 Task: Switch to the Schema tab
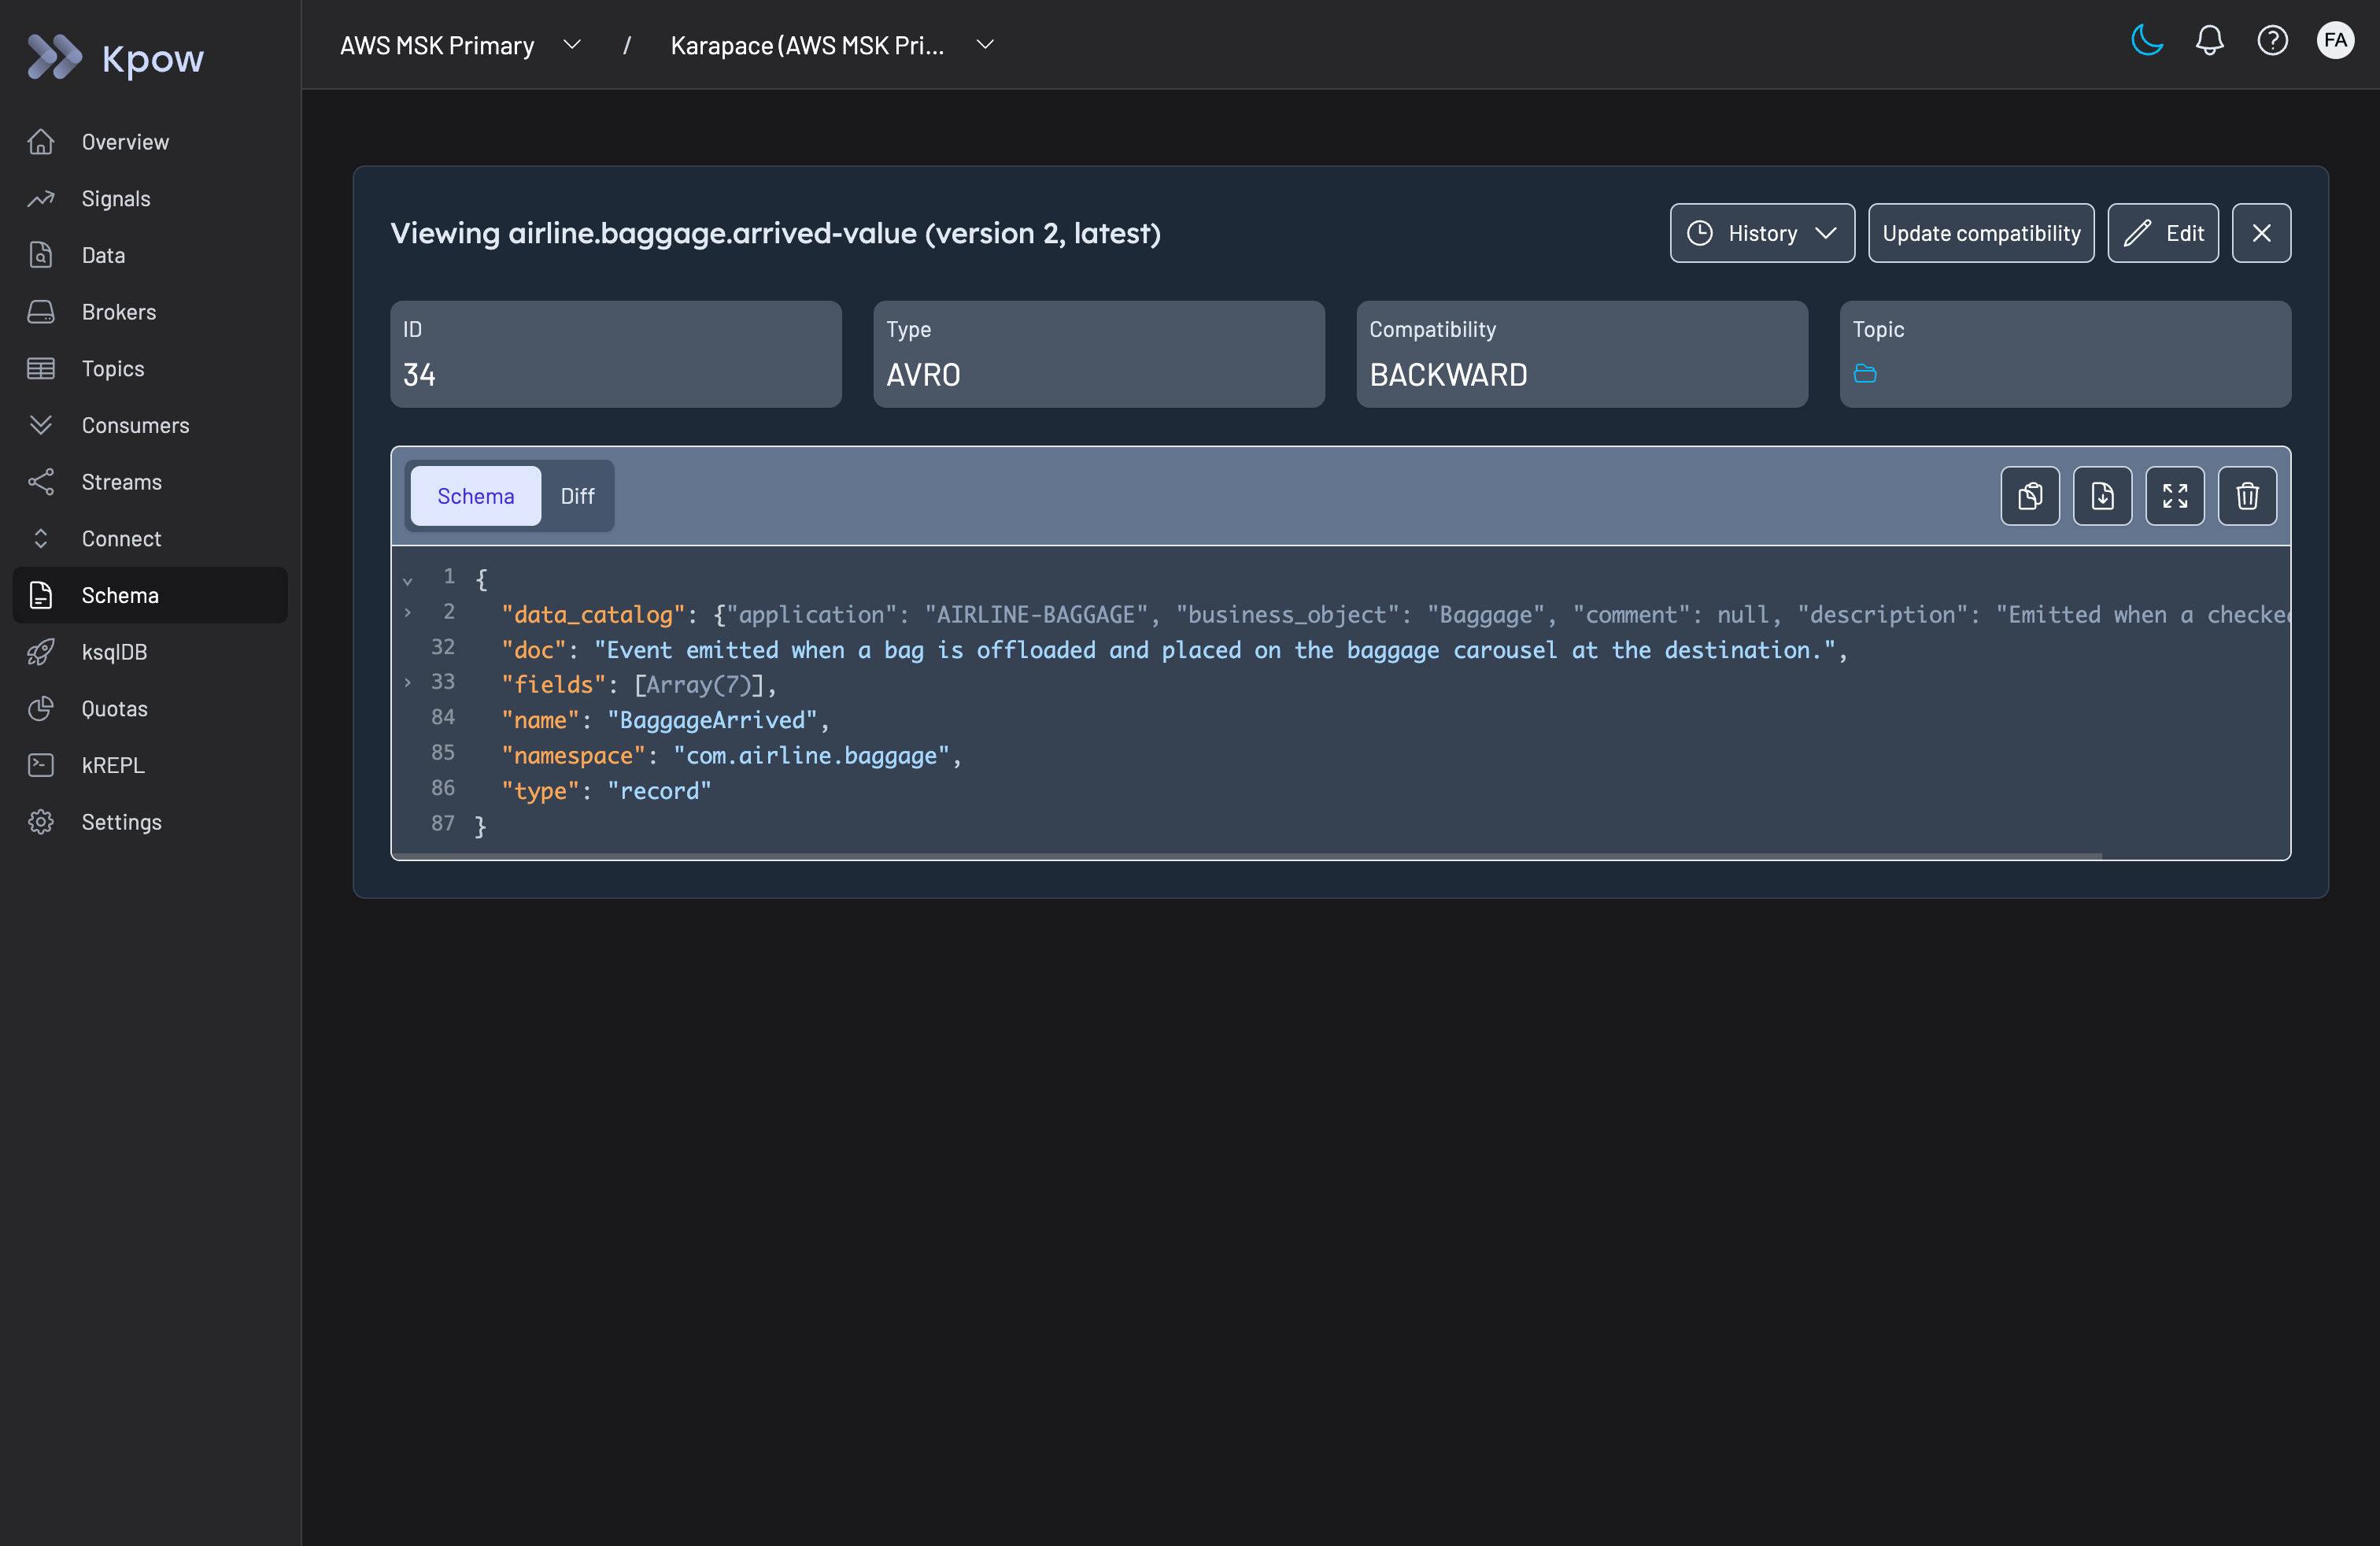coord(476,496)
